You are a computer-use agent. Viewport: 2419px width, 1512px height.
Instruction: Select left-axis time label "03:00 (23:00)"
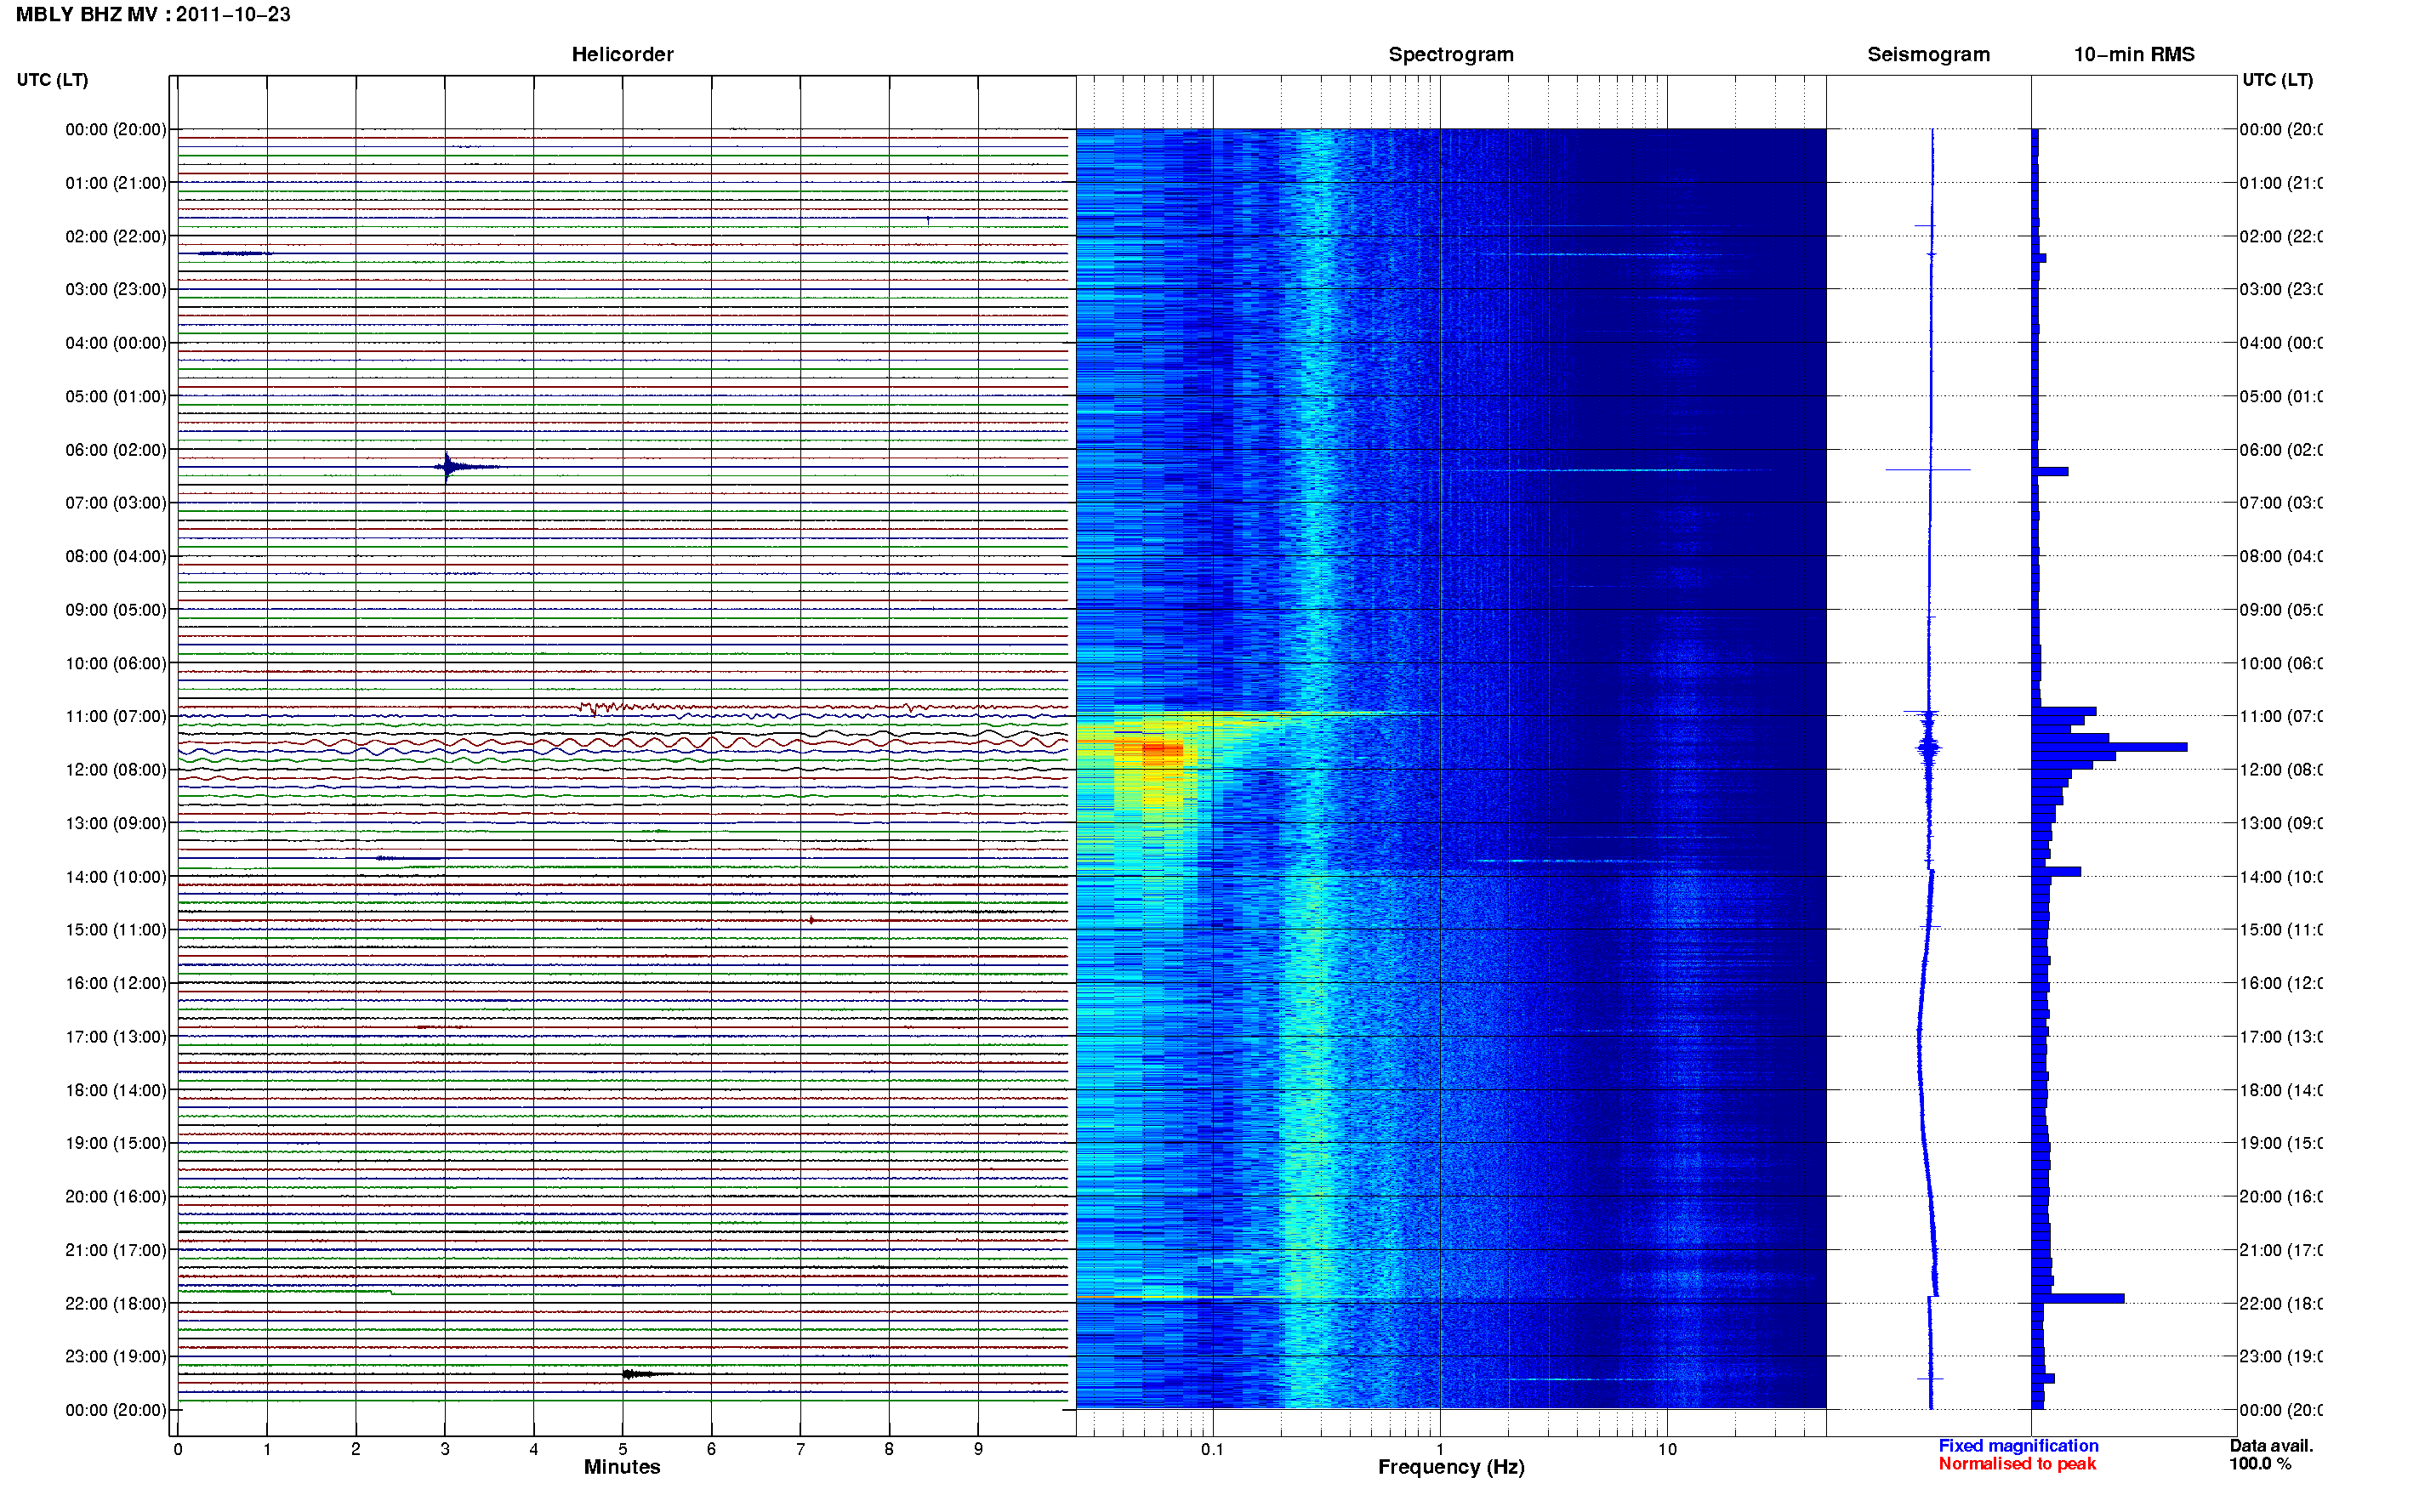[x=116, y=290]
